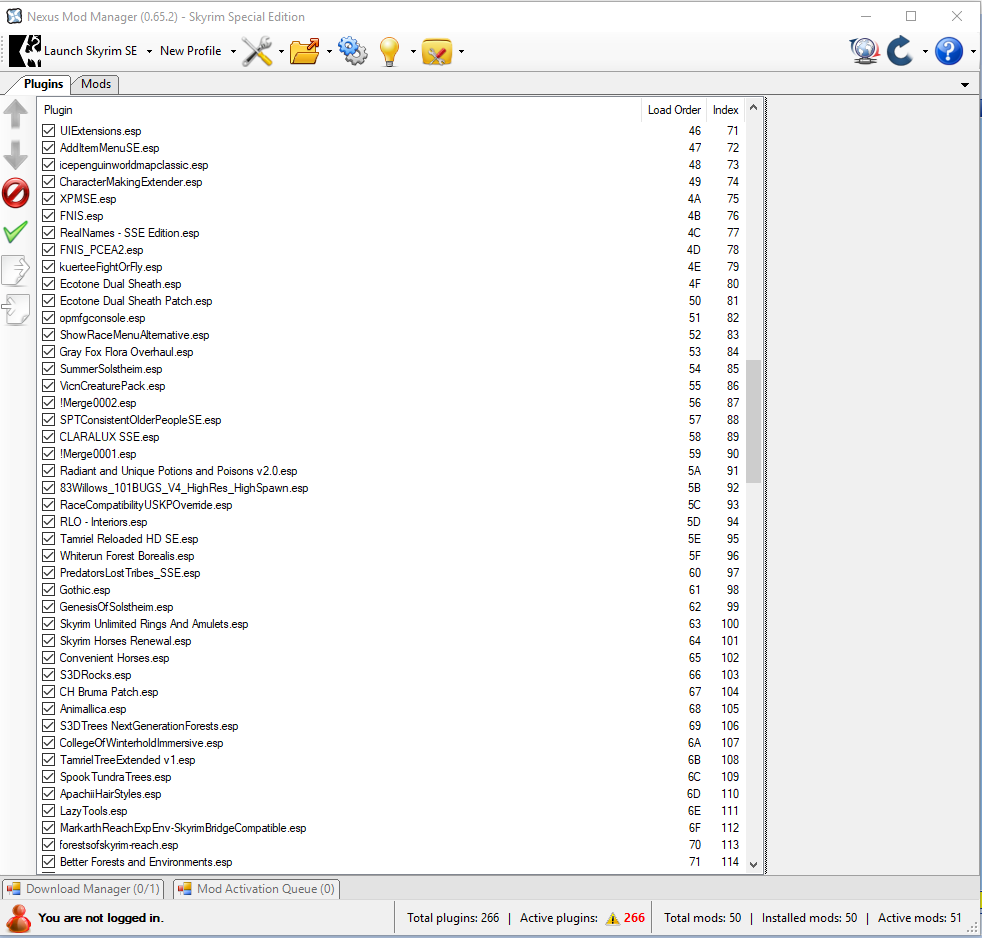Click the lightbulb tips icon
Screen dimensions: 982x938
pyautogui.click(x=389, y=51)
